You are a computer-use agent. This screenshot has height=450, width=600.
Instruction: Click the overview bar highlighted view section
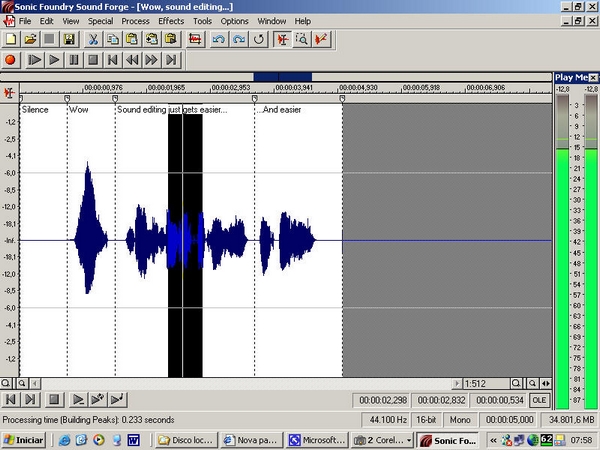pos(283,77)
